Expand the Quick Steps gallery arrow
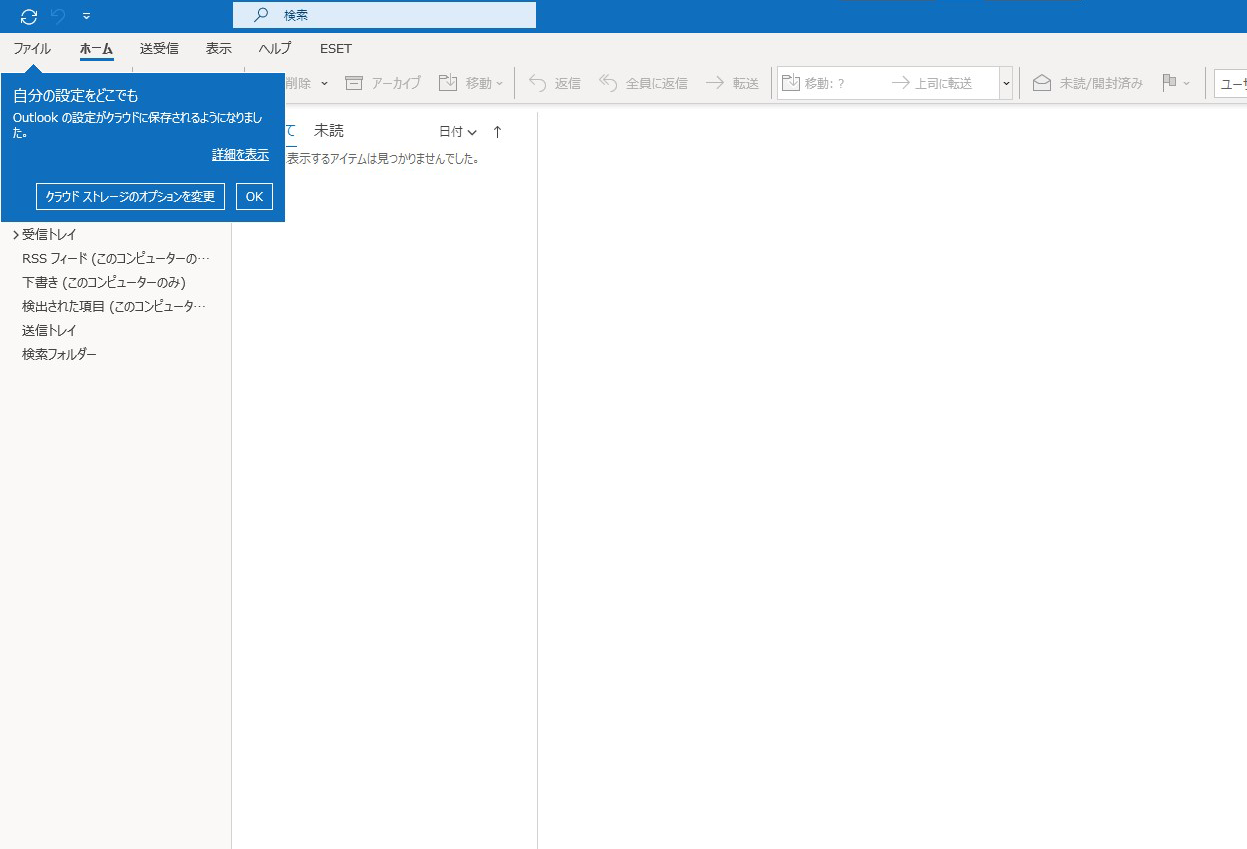The height and width of the screenshot is (849, 1247). [1006, 83]
